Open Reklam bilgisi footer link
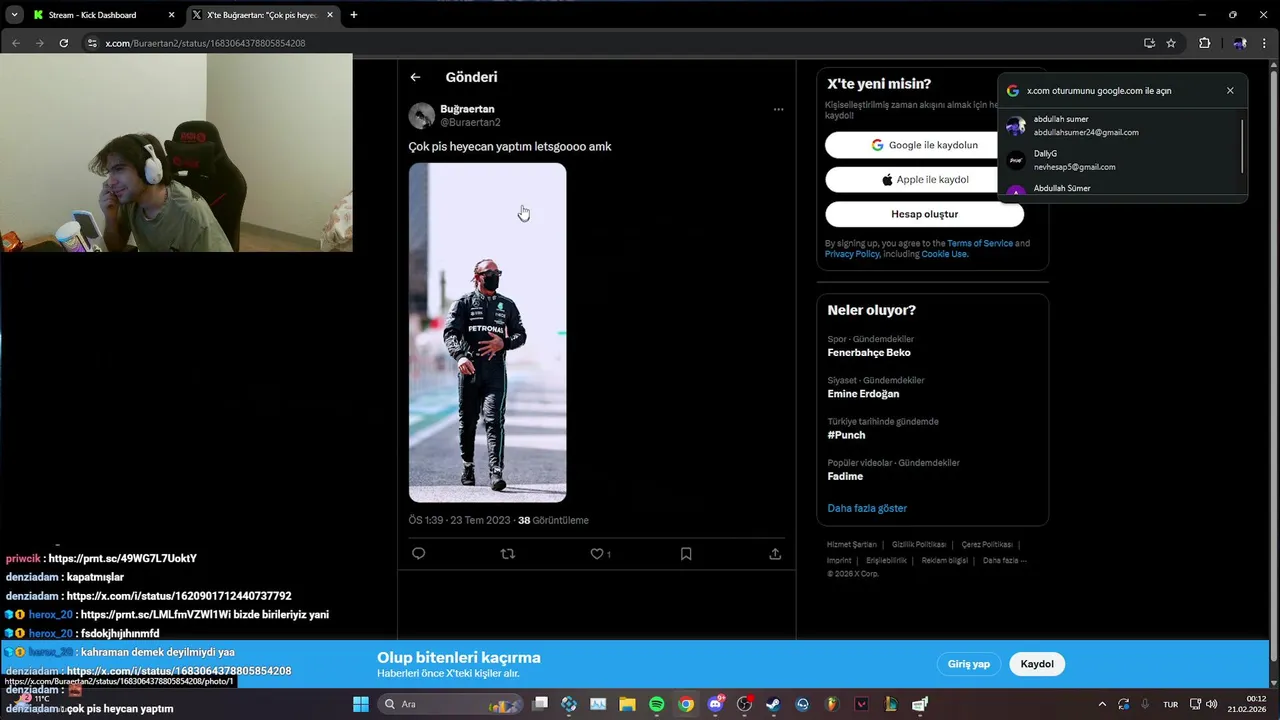The height and width of the screenshot is (720, 1280). [945, 560]
